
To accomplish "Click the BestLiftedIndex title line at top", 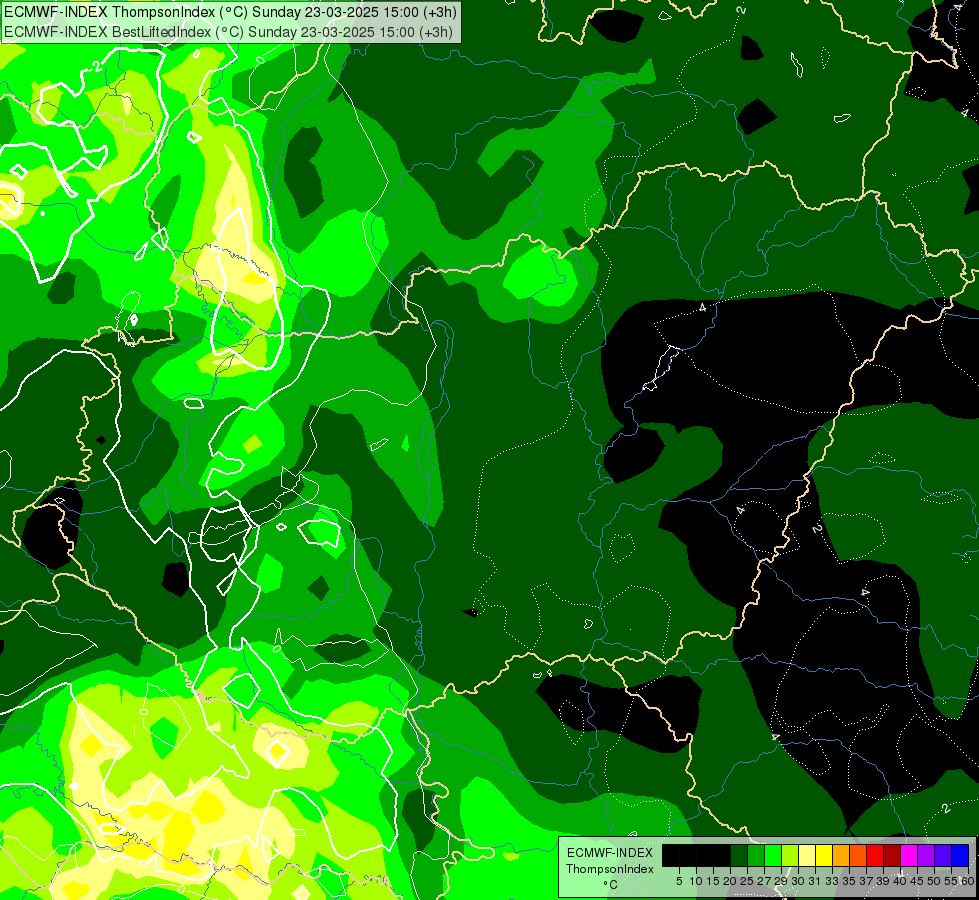I will [x=228, y=32].
